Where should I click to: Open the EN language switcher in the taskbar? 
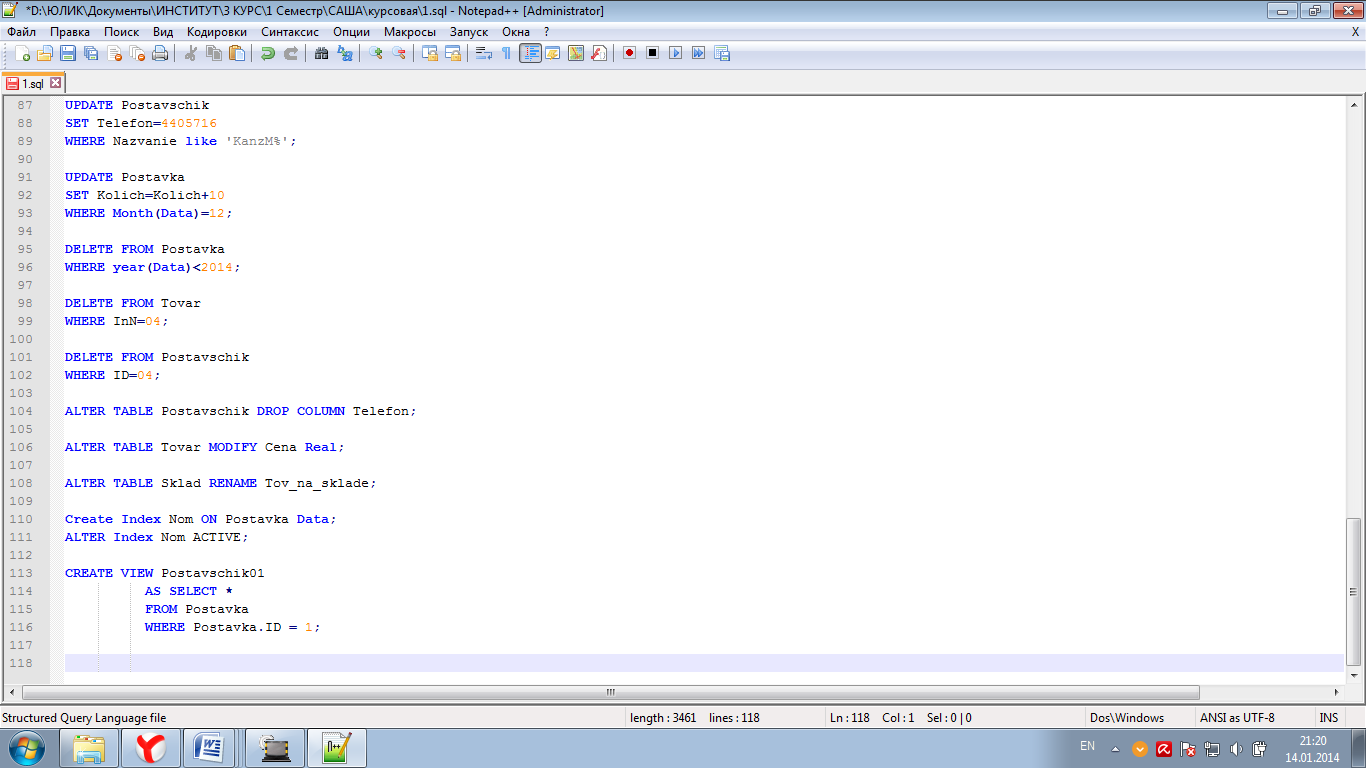click(1087, 747)
